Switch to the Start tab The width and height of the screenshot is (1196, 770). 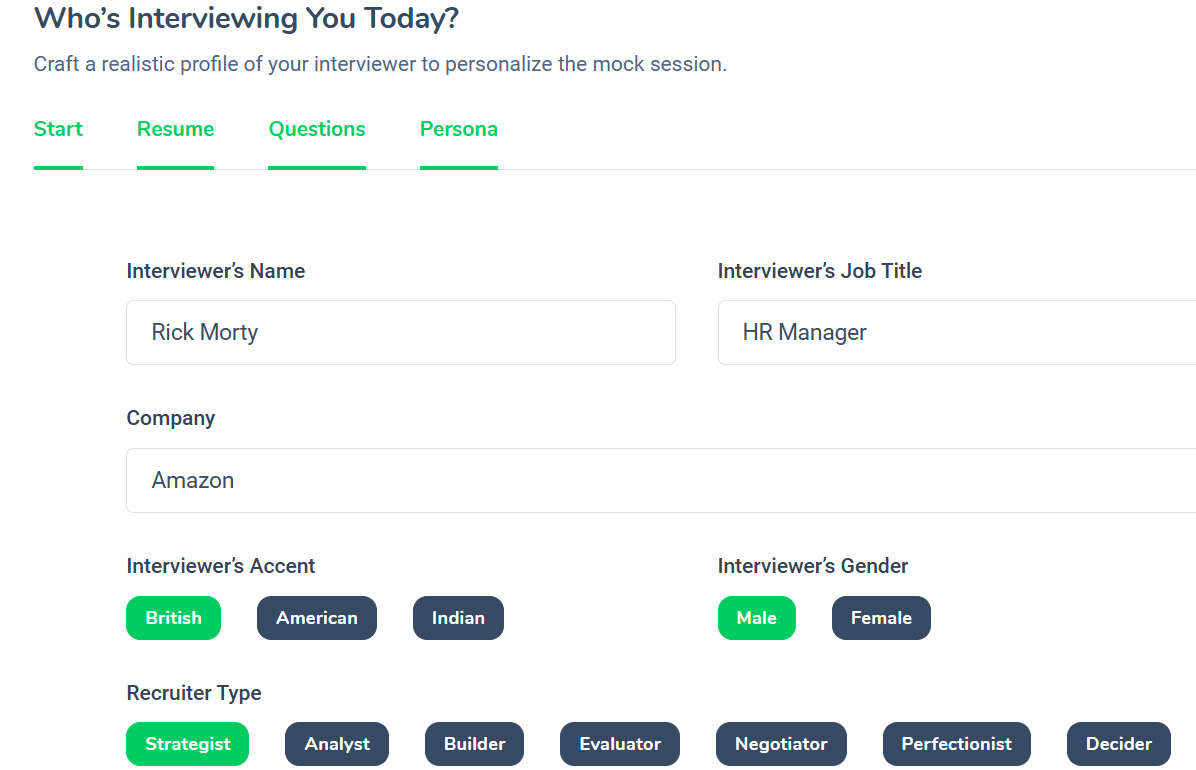coord(58,129)
